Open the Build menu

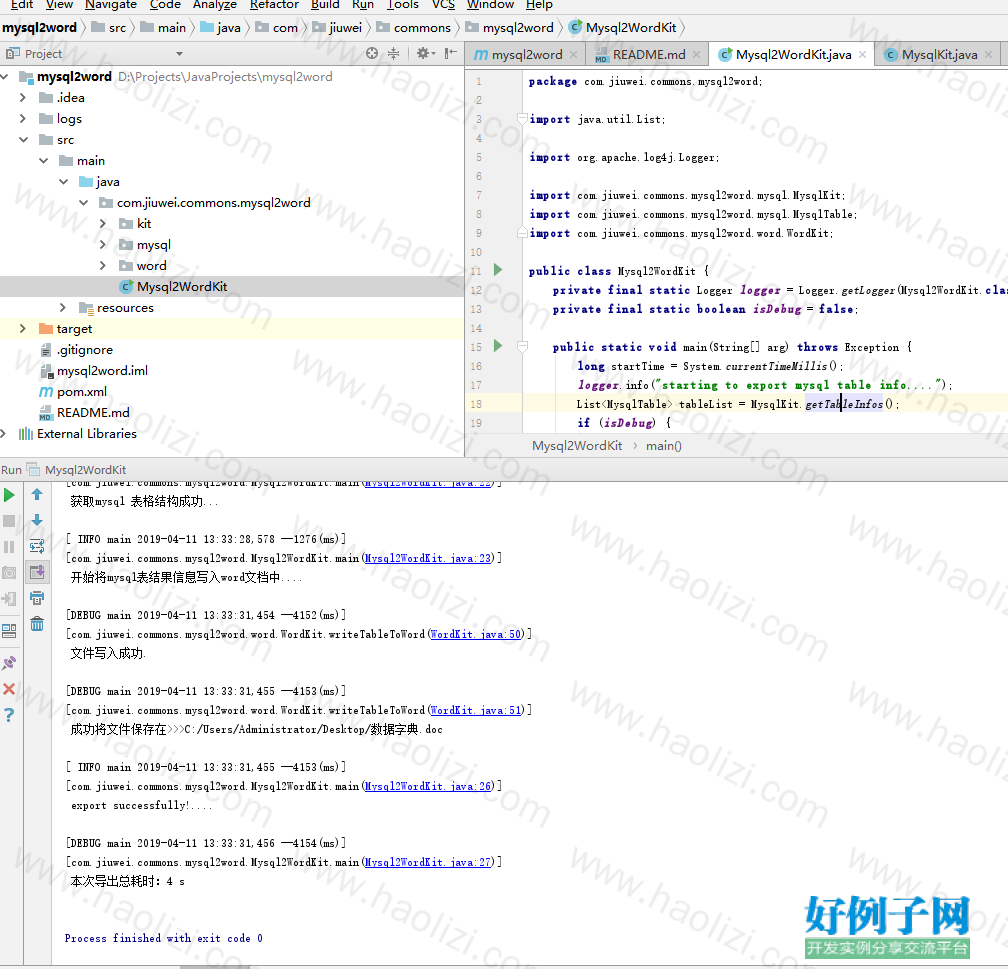[x=325, y=5]
